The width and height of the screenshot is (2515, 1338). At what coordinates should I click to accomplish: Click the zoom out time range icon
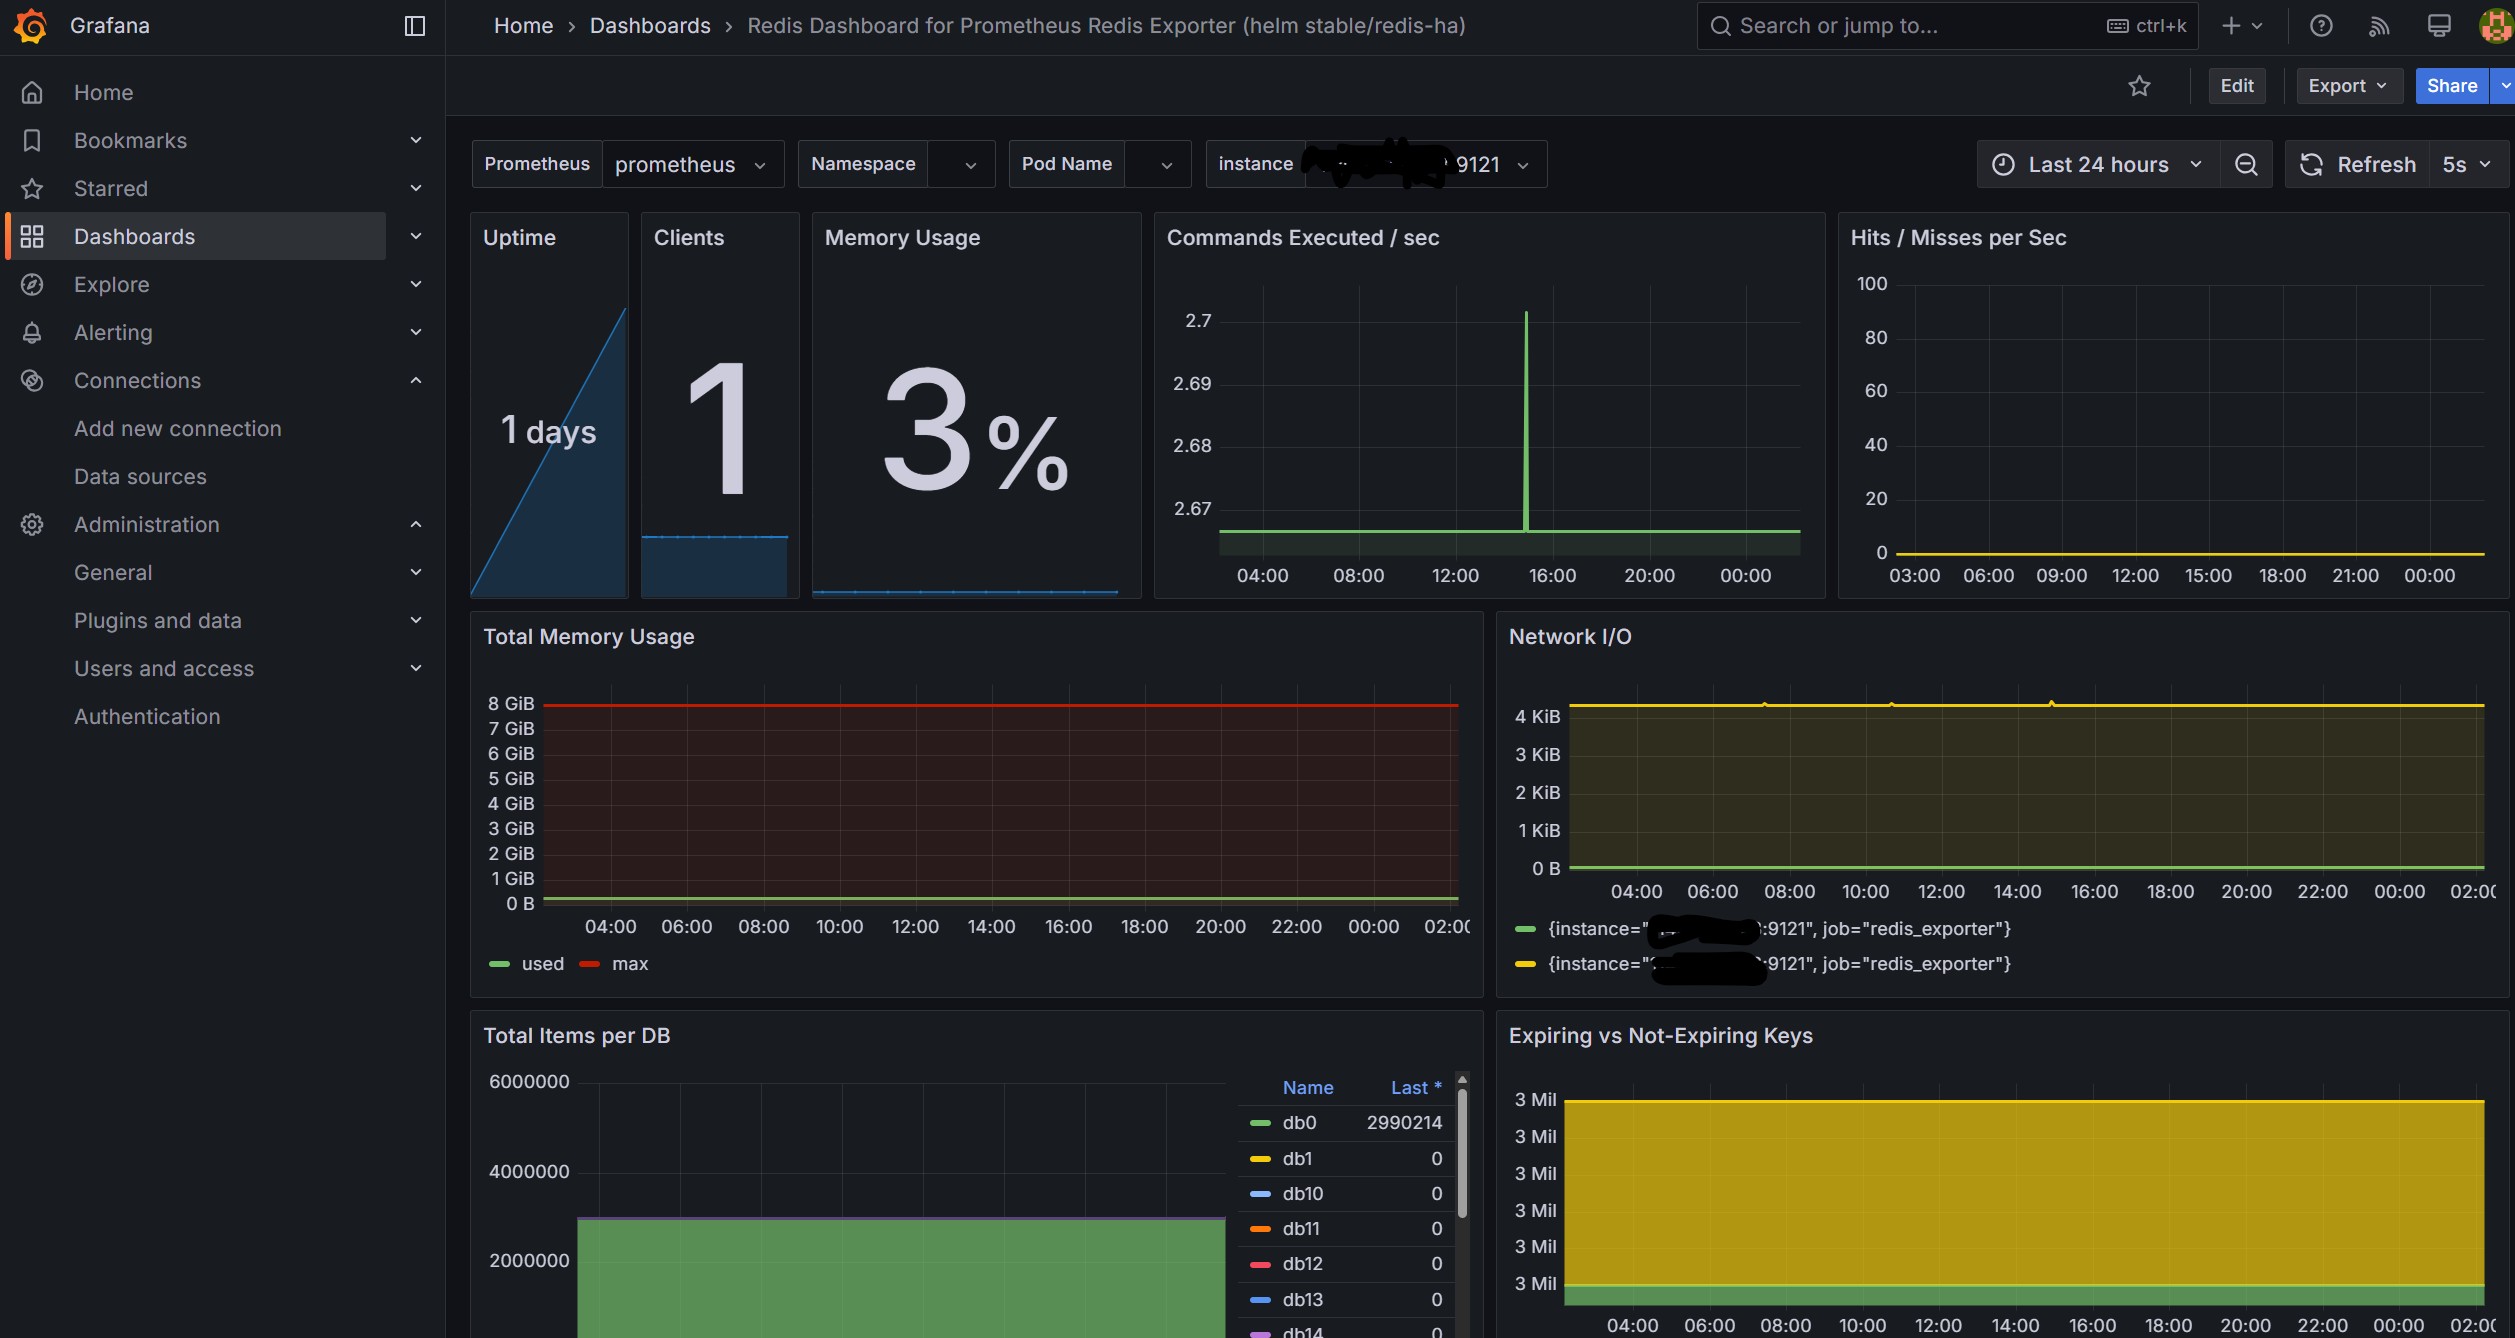pyautogui.click(x=2246, y=164)
